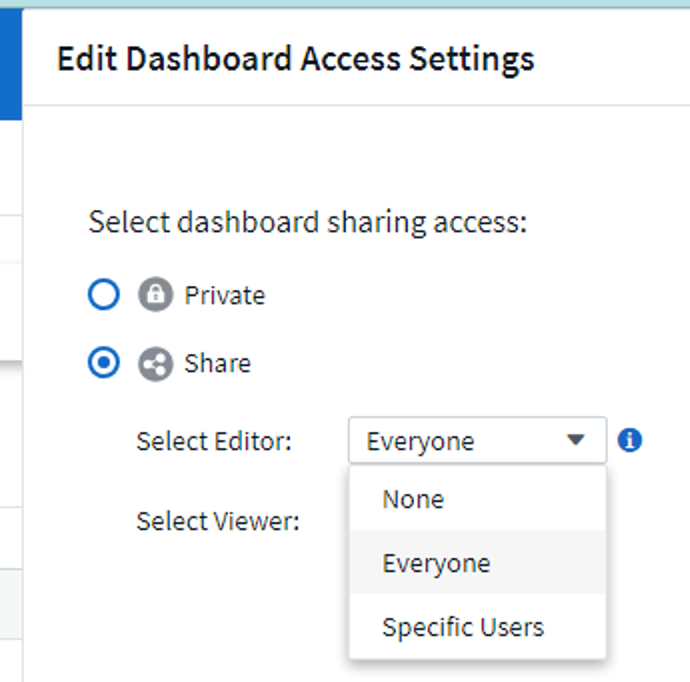
Task: Select the Private radio button
Action: (x=104, y=295)
